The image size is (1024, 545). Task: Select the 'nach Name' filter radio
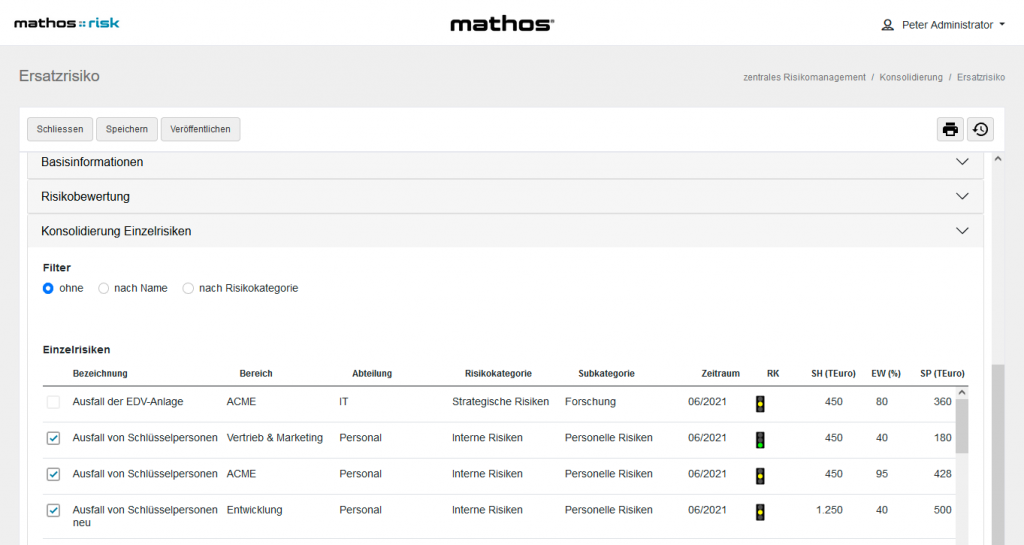pyautogui.click(x=103, y=288)
